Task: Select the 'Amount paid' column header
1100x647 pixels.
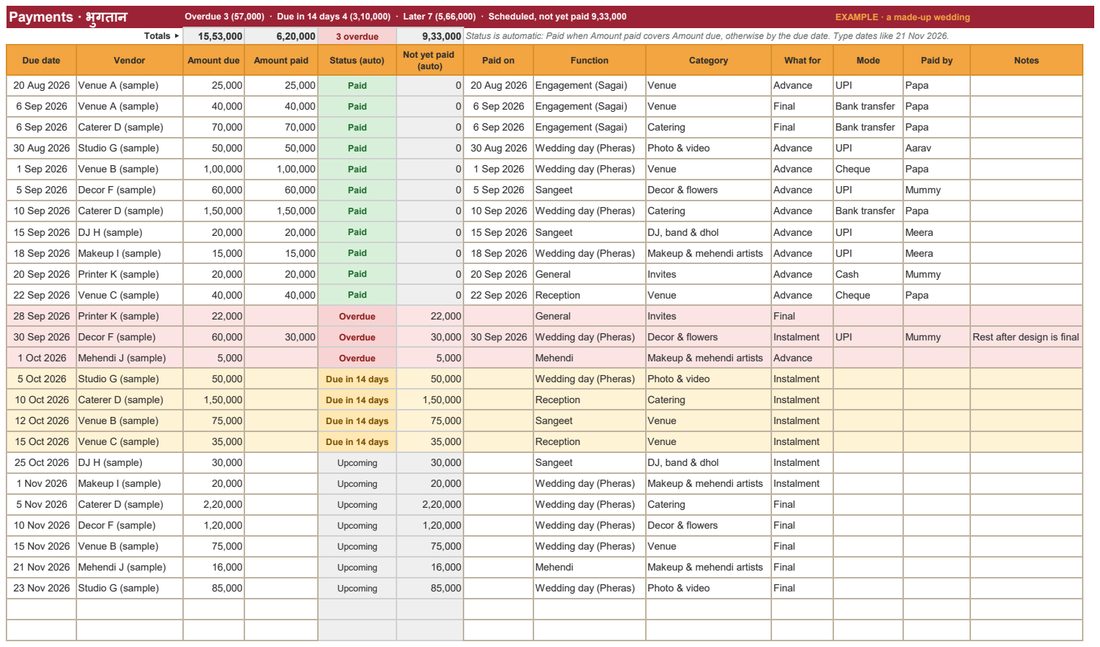Action: 281,60
